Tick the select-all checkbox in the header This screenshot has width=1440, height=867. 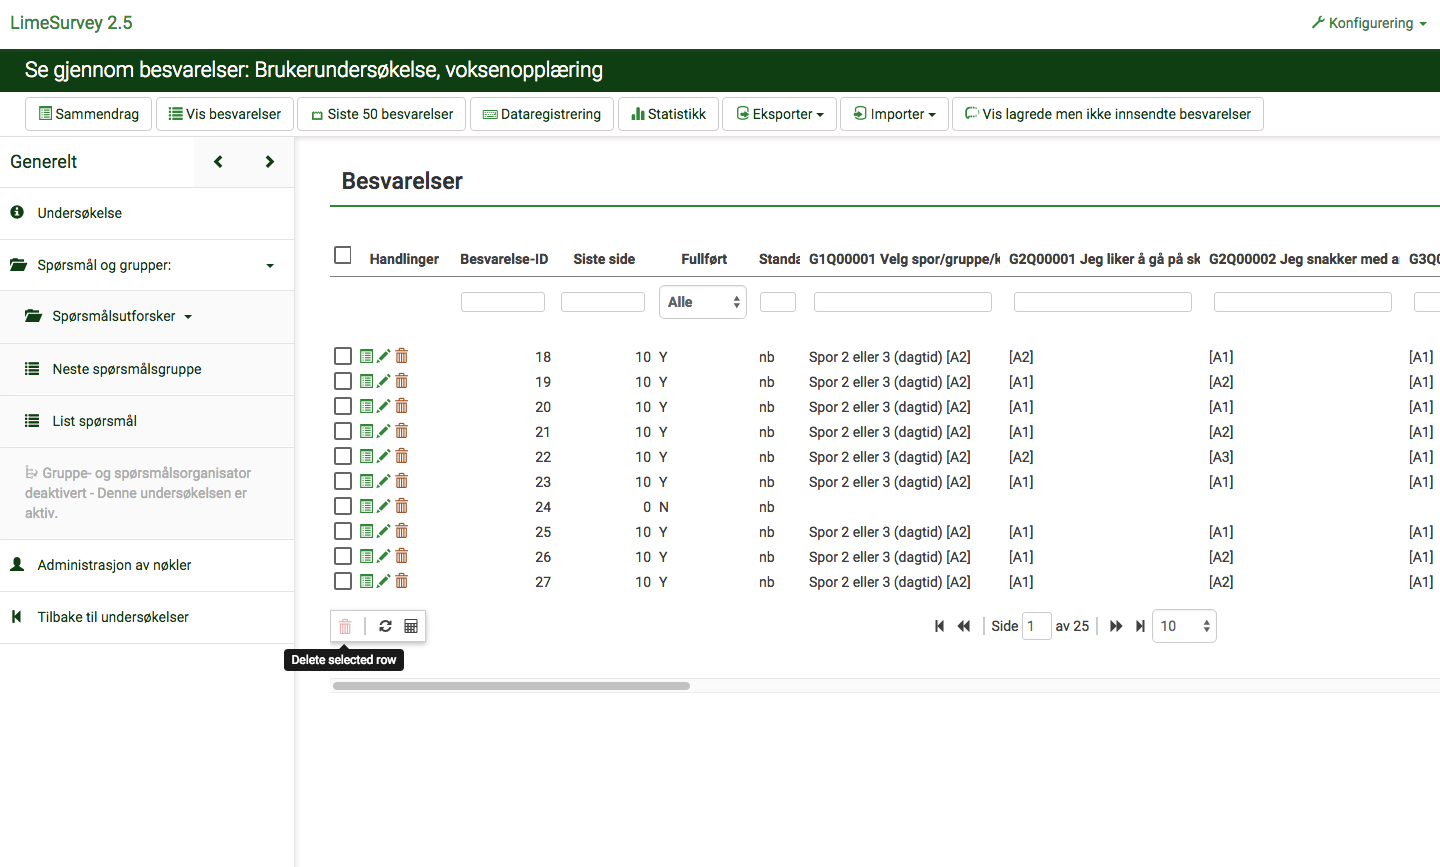tap(343, 256)
